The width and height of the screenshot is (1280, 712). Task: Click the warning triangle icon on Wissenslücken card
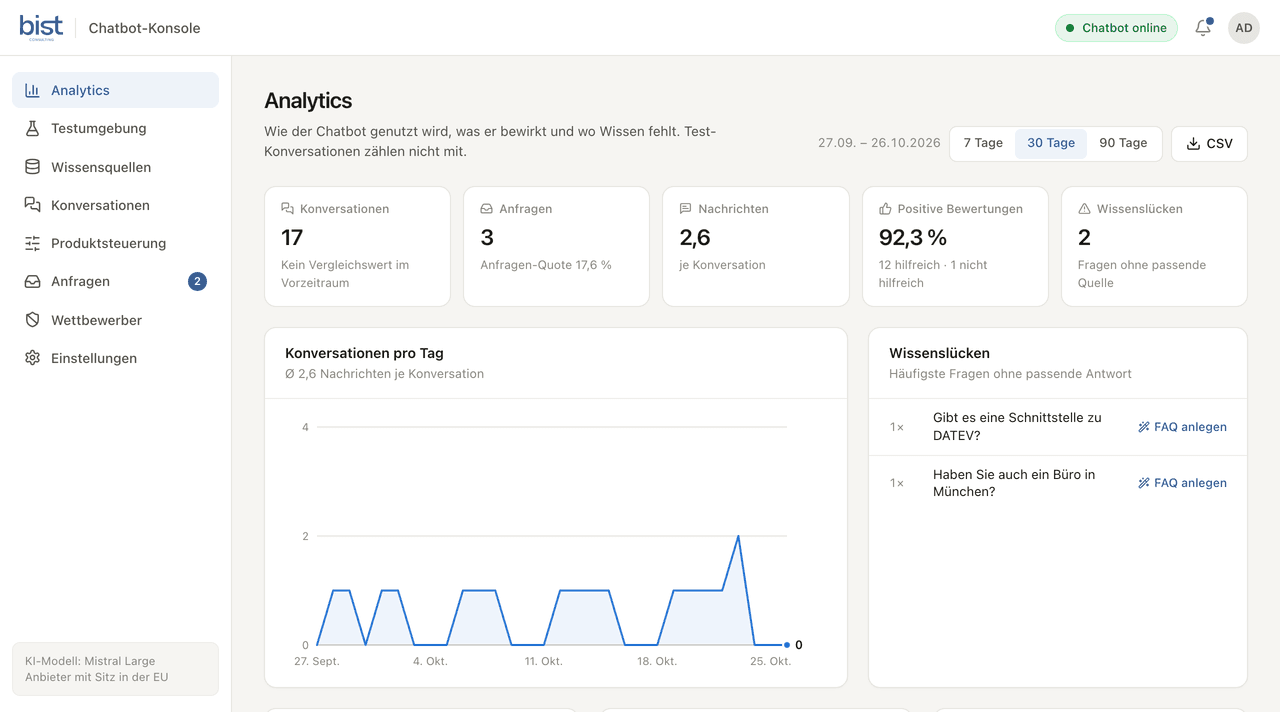(1084, 209)
